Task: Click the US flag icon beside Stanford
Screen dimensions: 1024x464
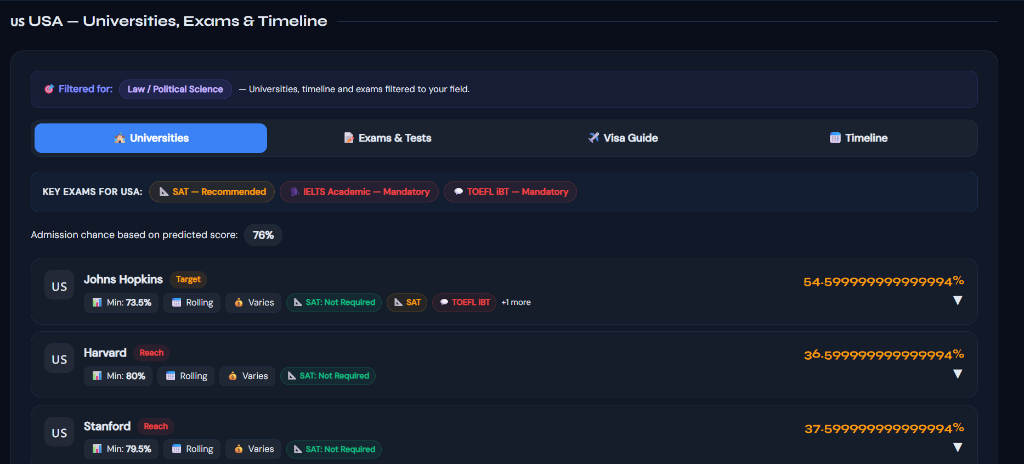Action: click(x=59, y=433)
